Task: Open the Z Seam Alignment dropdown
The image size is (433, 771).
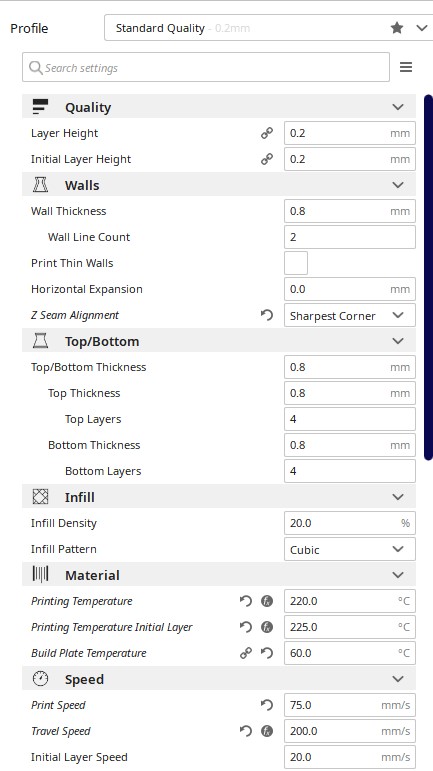Action: (x=349, y=315)
